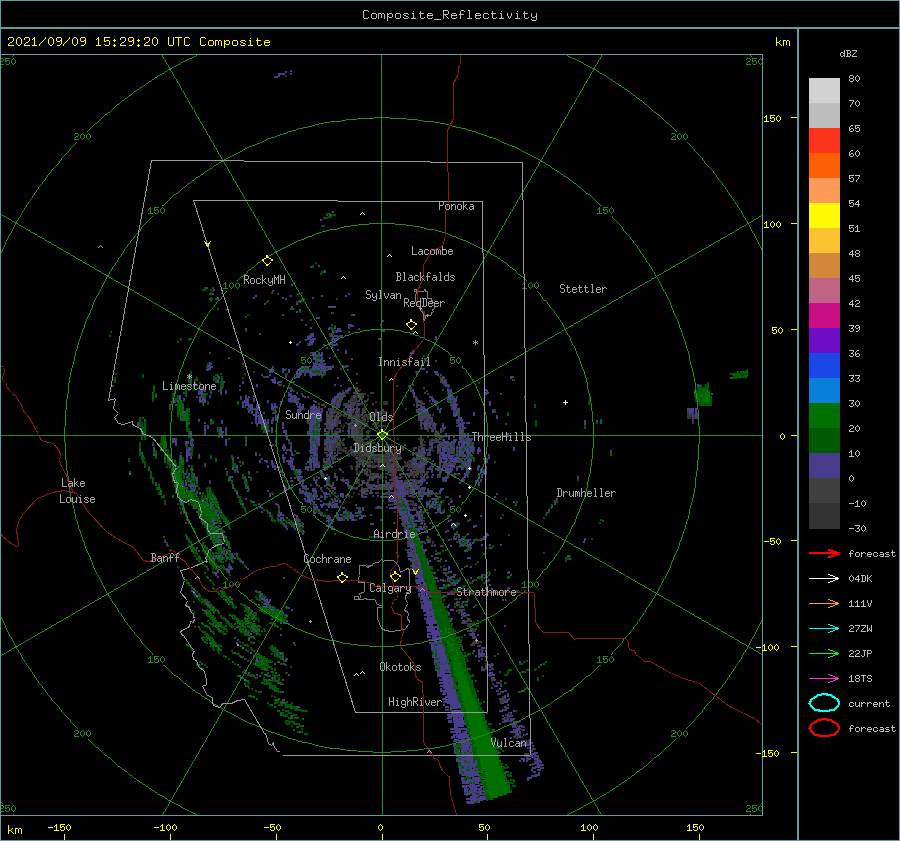Screen dimensions: 900x841
Task: Click the slate 10-0 dBZ swatch
Action: [x=824, y=466]
